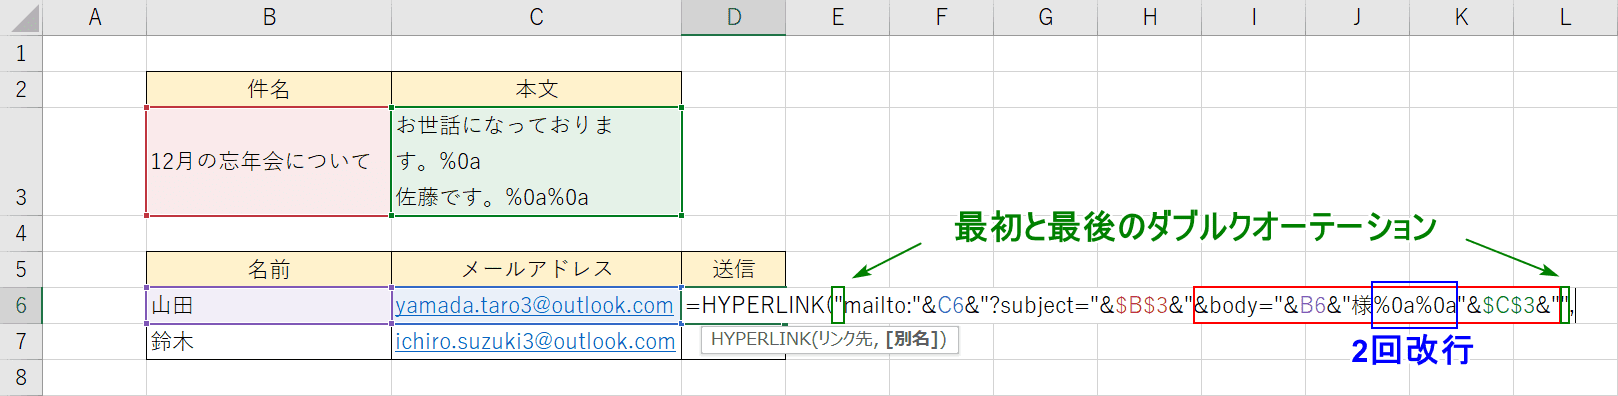1618x396 pixels.
Task: Select row 5 header
Action: click(x=21, y=269)
